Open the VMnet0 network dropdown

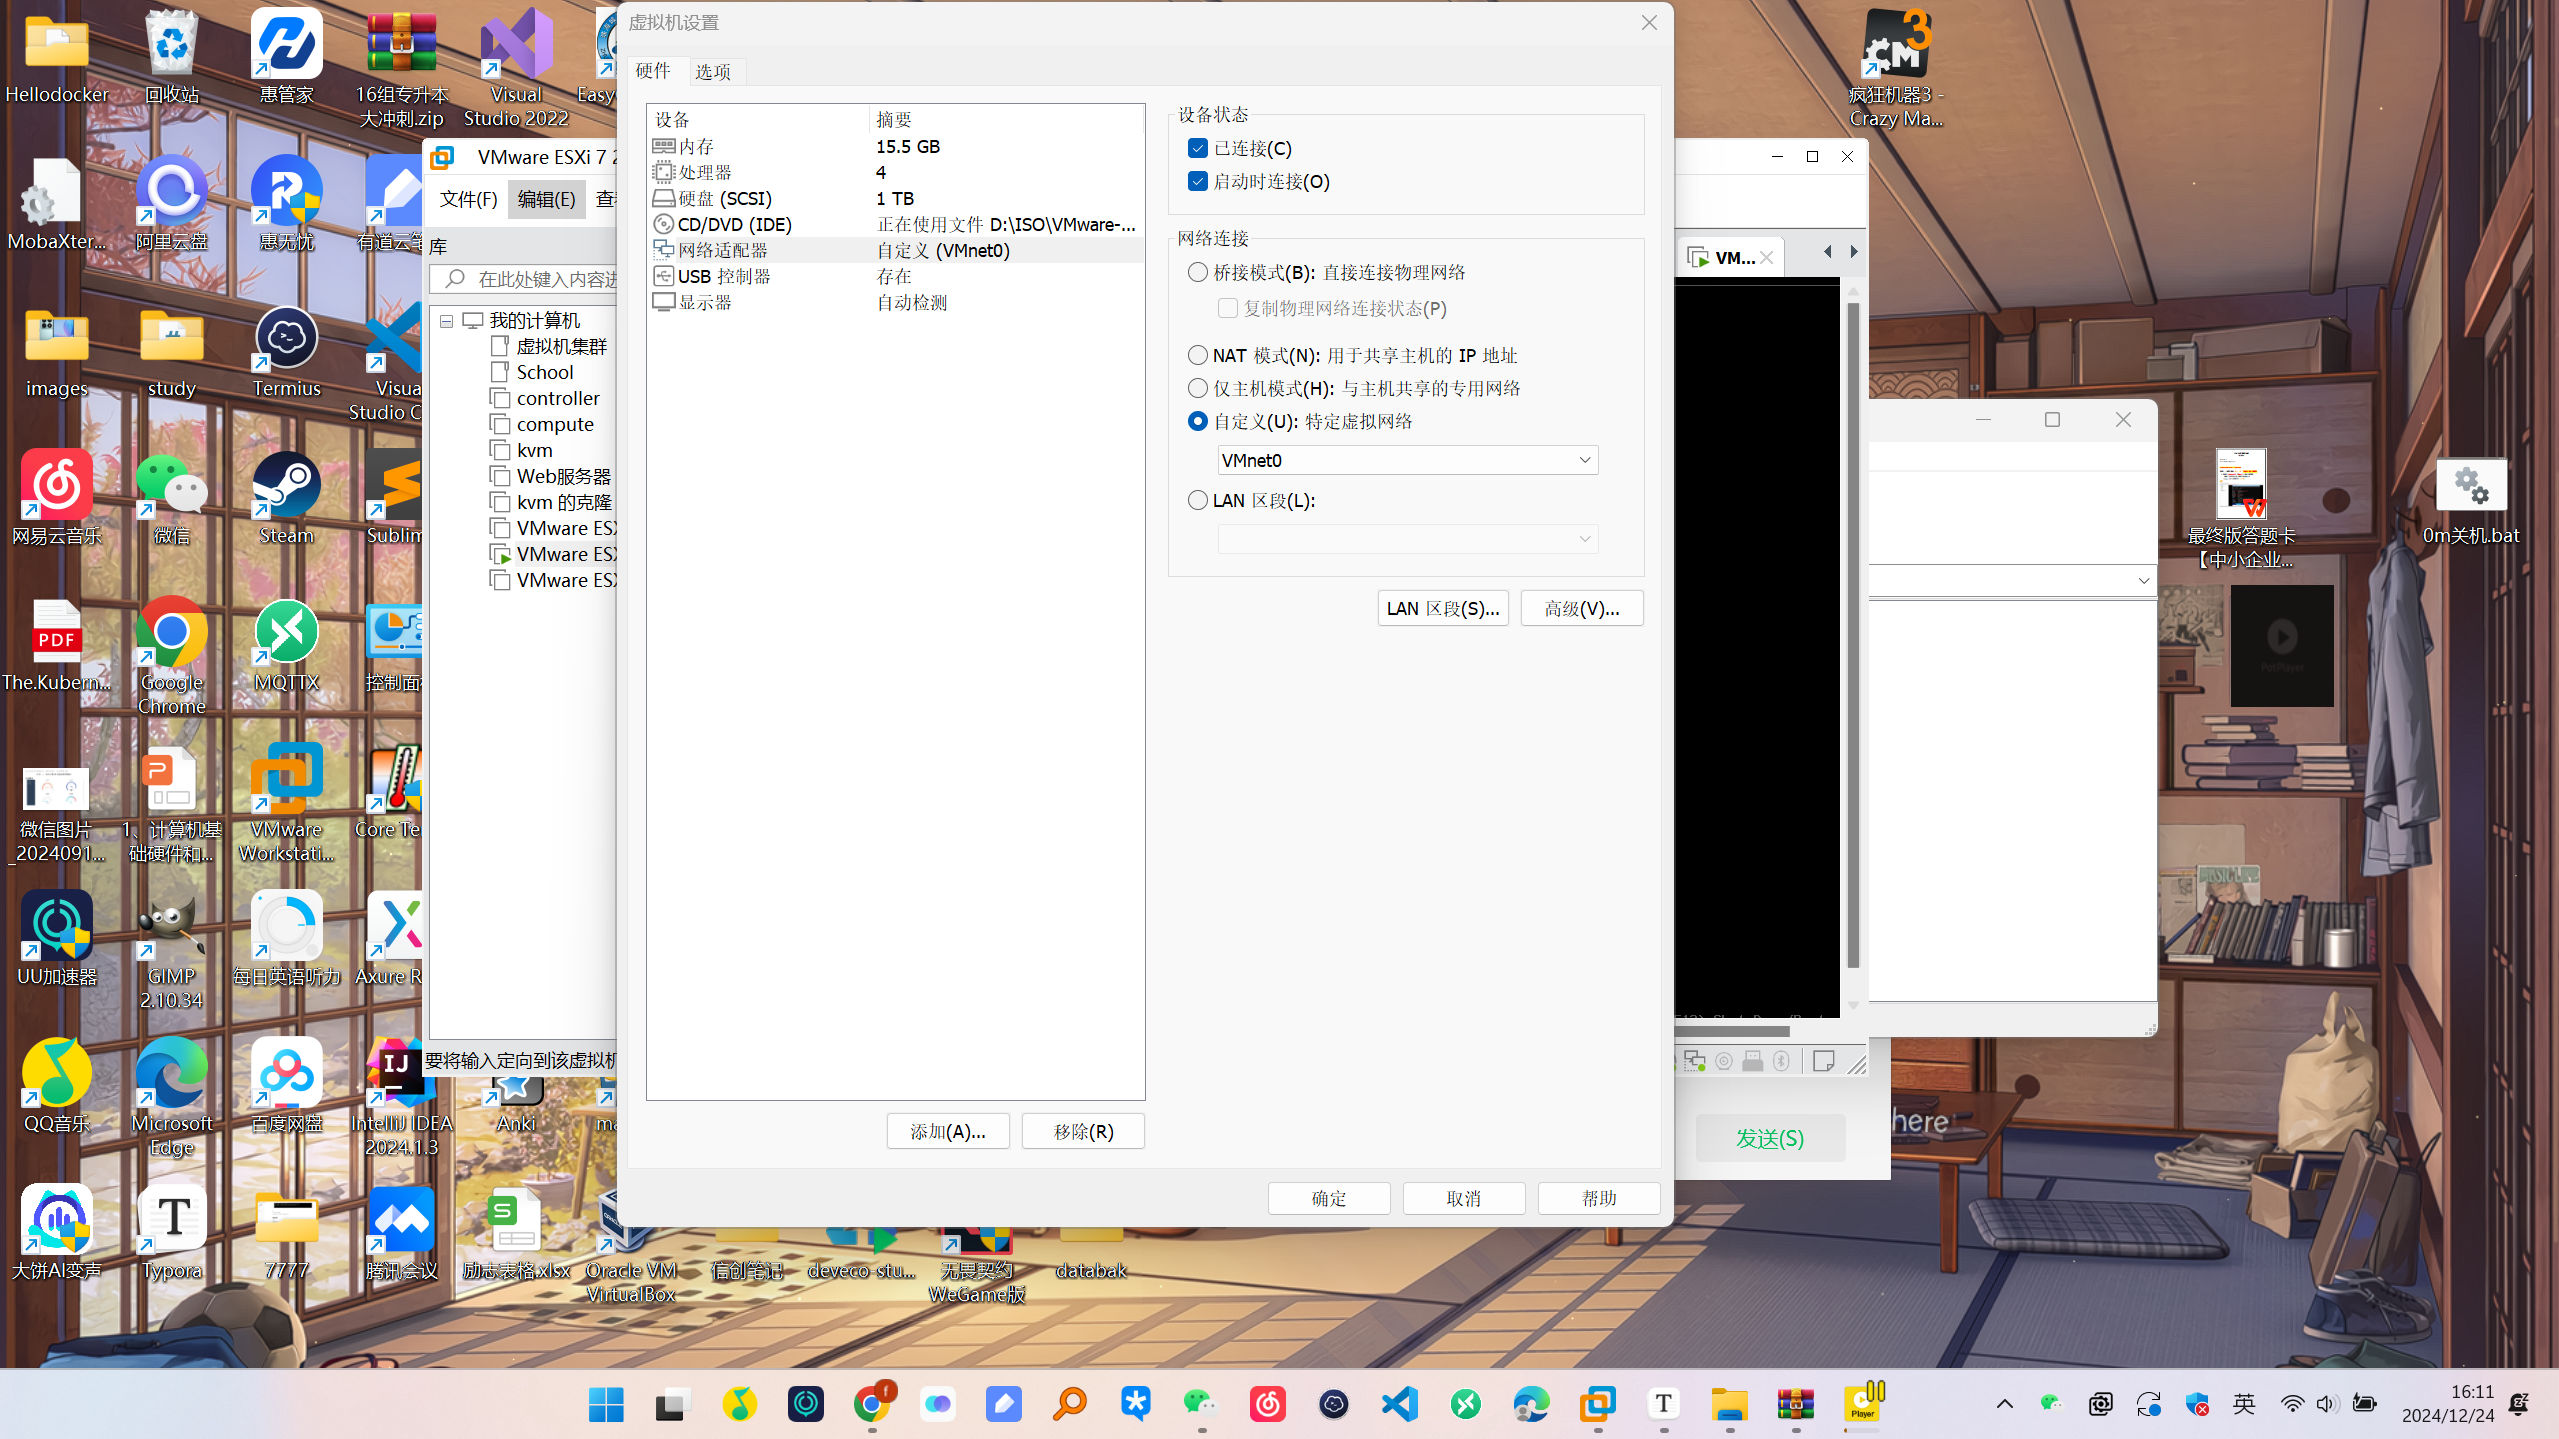(x=1407, y=460)
